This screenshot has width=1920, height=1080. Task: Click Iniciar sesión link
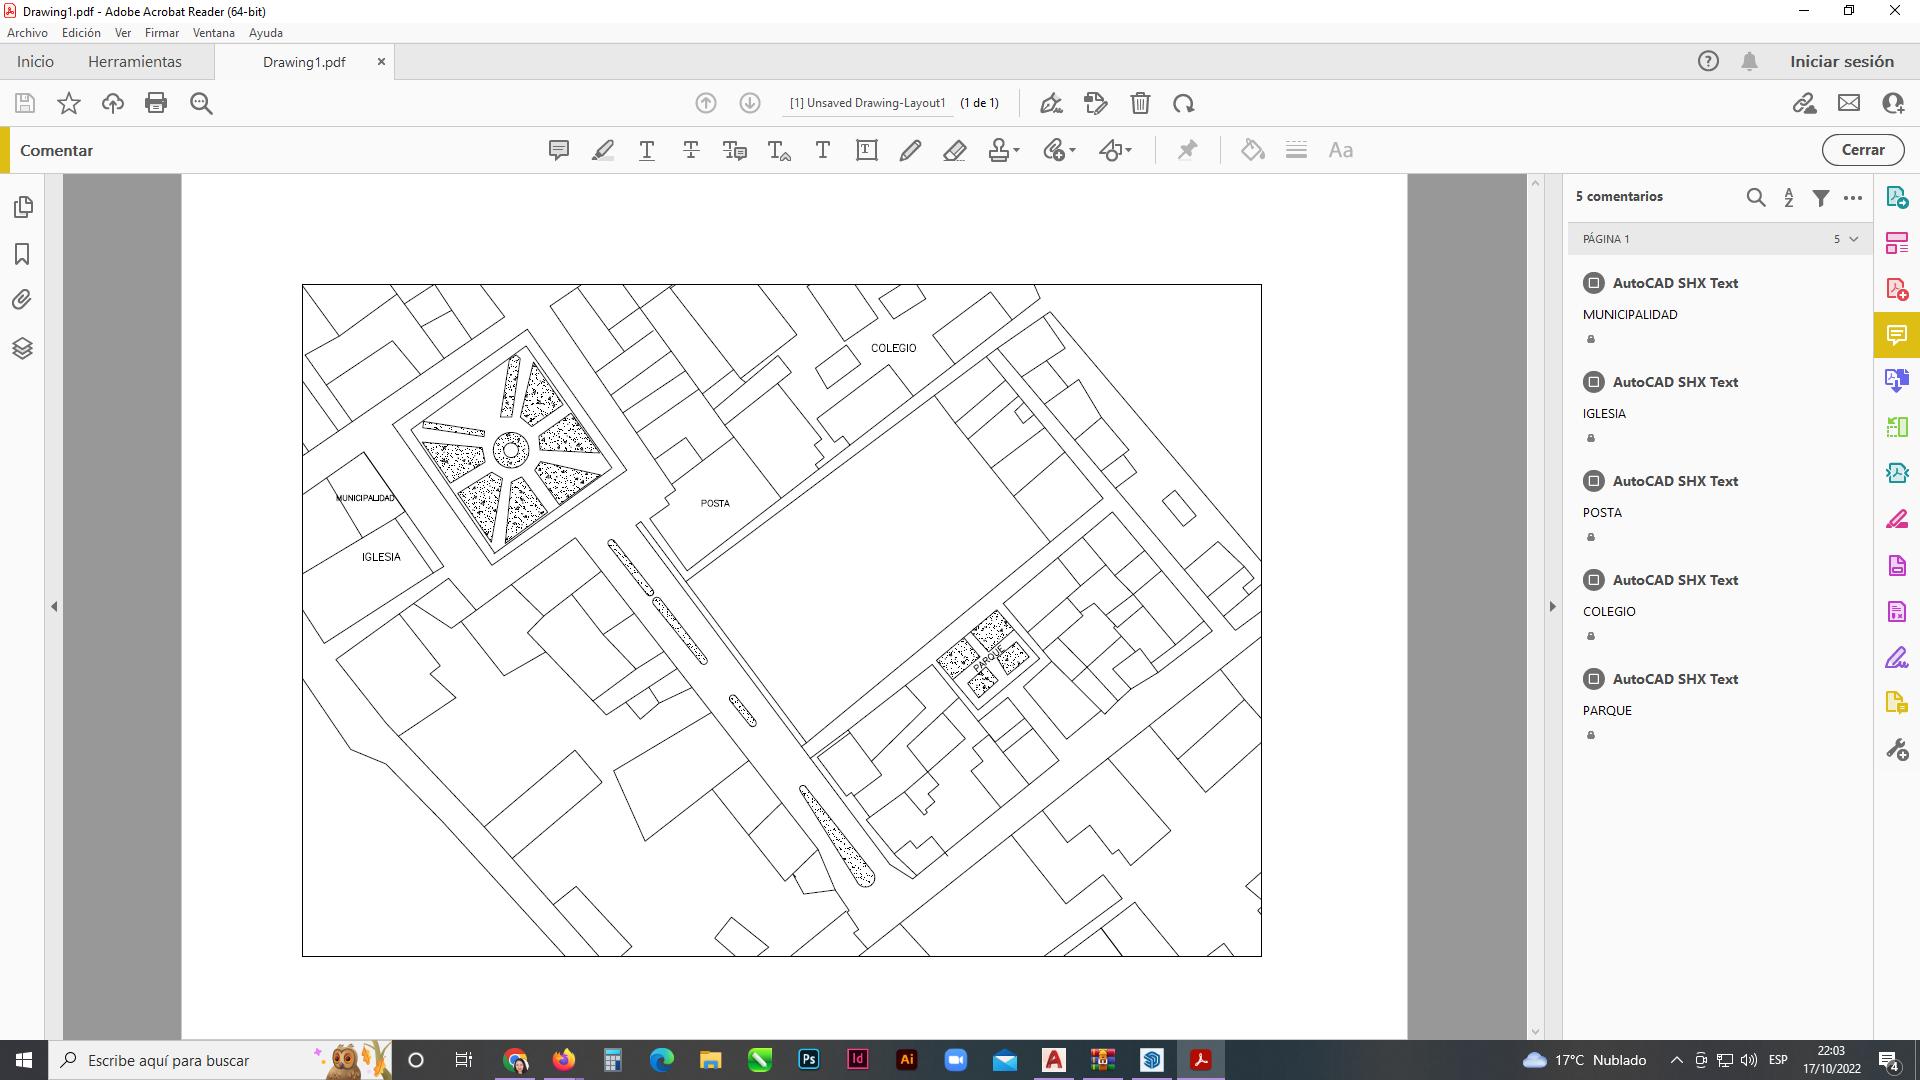click(1842, 62)
